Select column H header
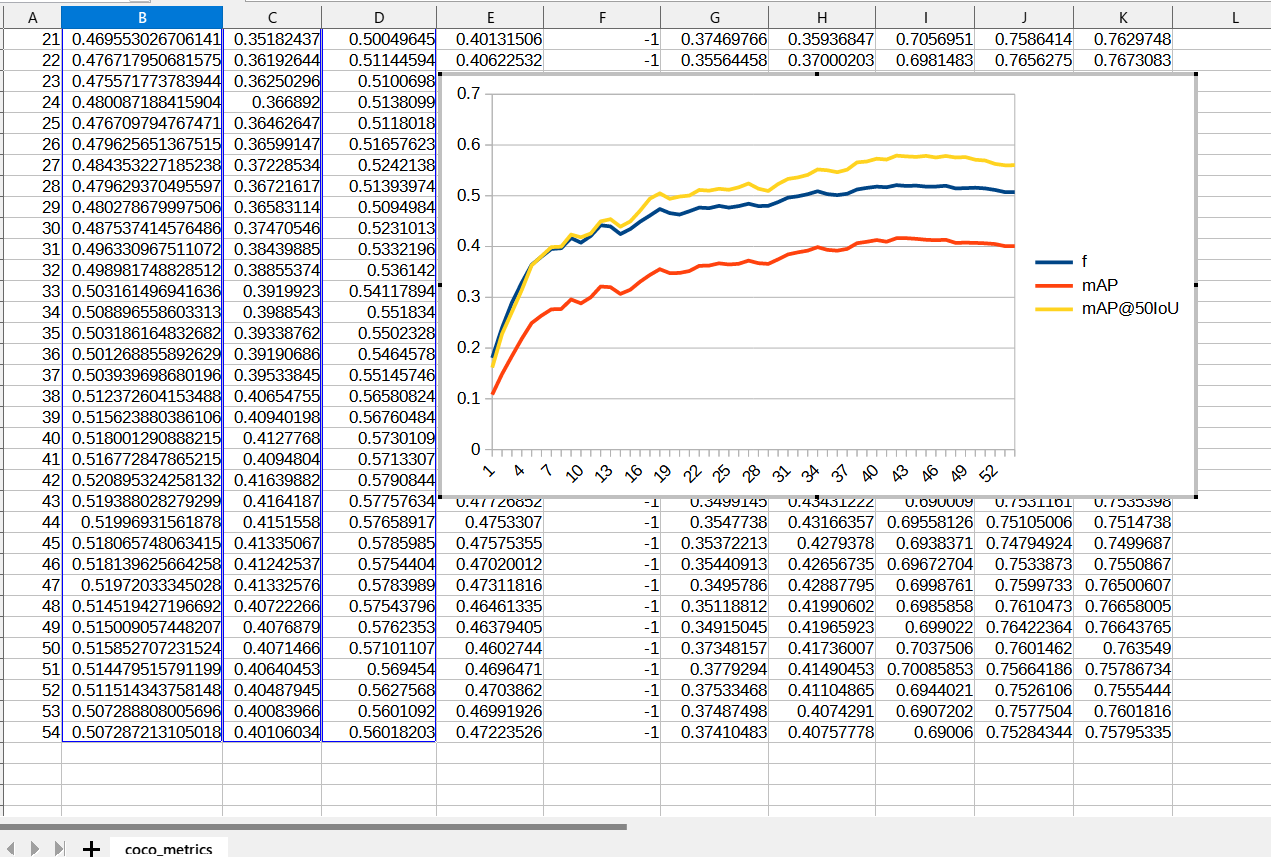 (x=822, y=17)
